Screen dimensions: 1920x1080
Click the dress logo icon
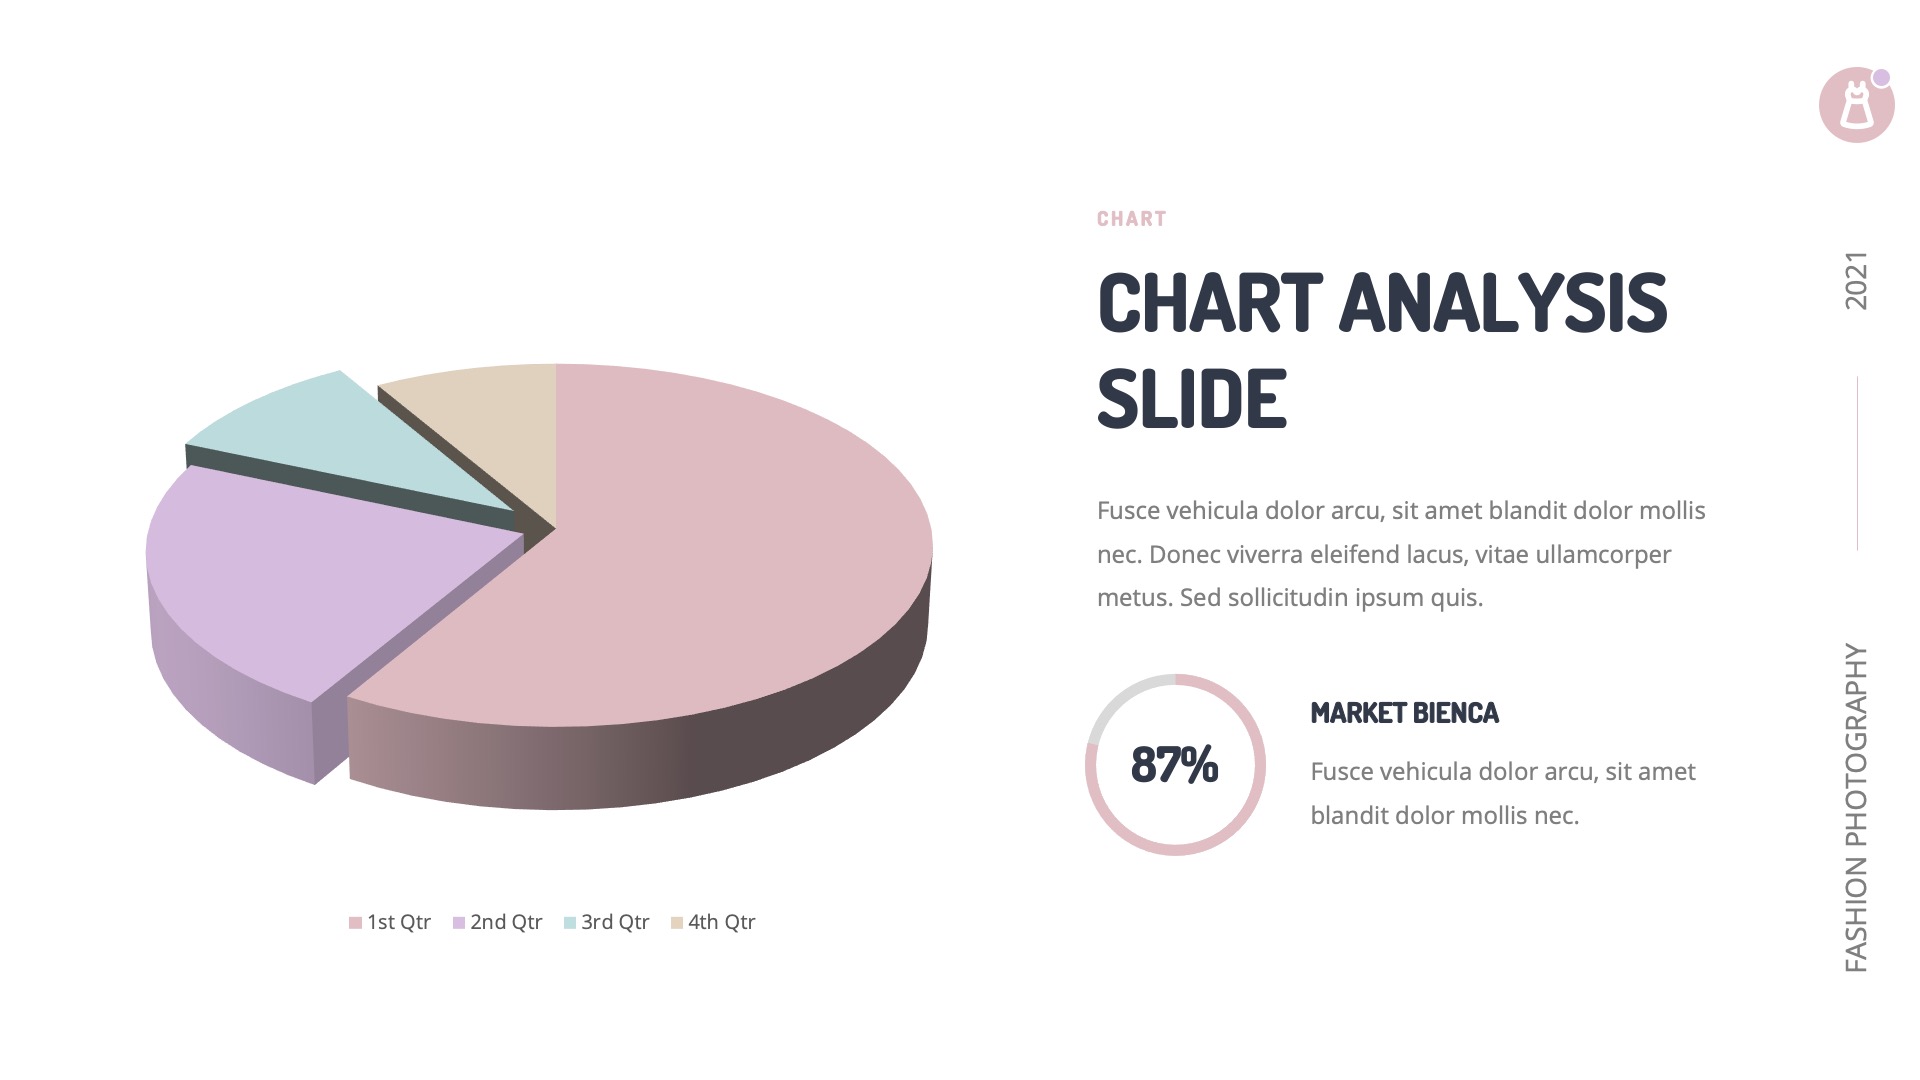coord(1856,105)
